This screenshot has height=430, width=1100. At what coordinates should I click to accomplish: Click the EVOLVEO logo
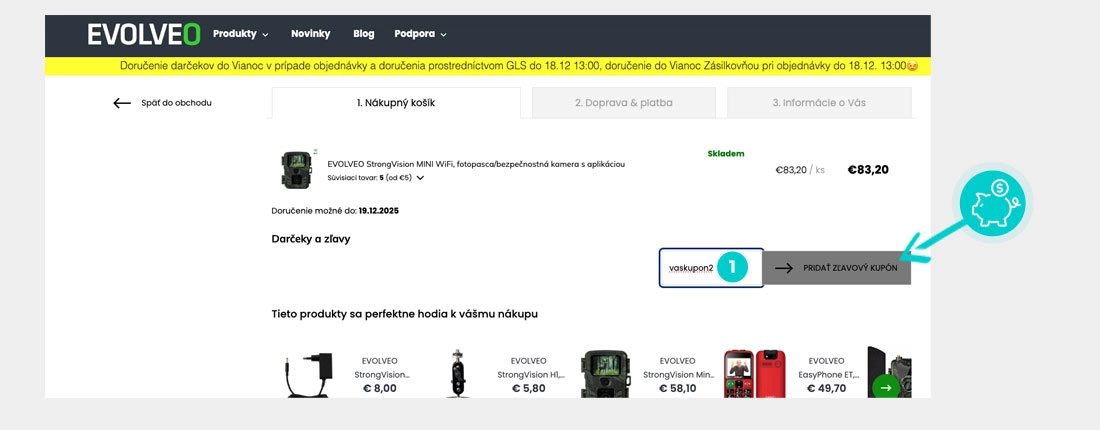(144, 34)
